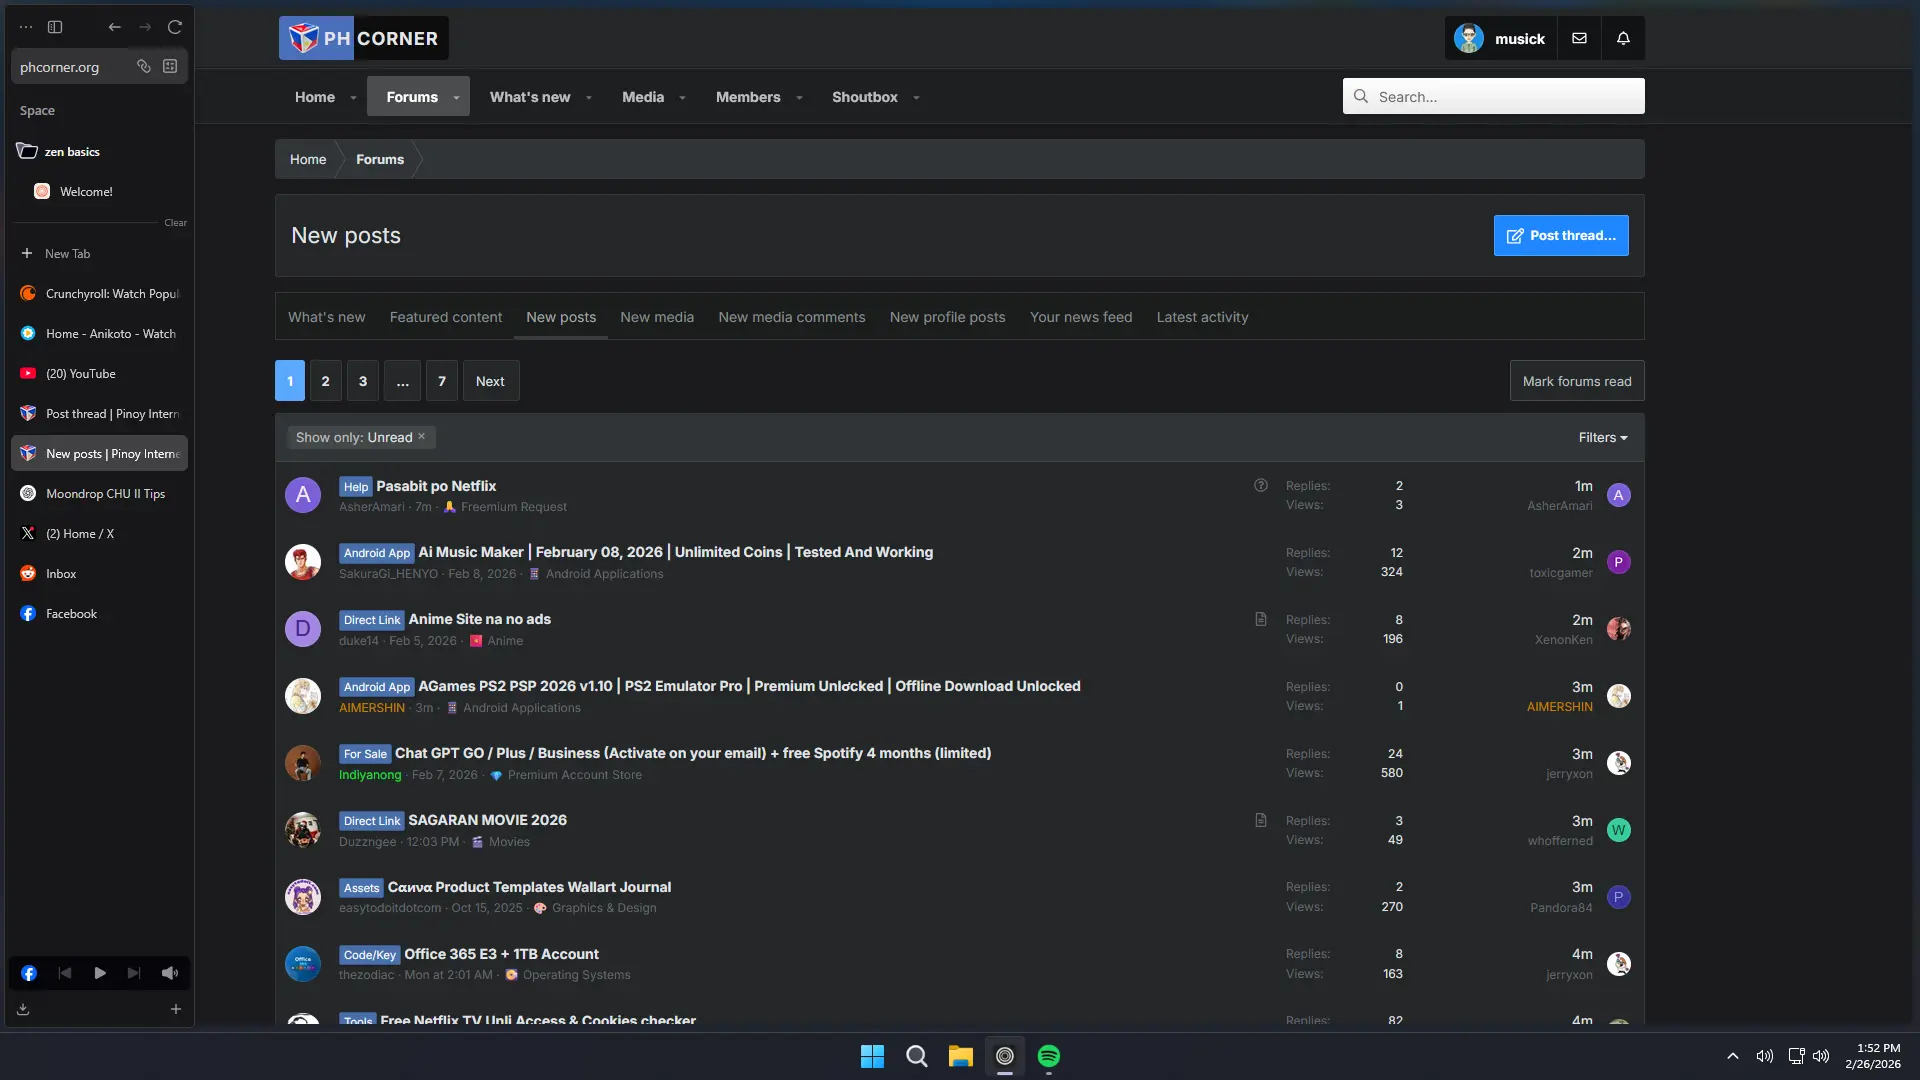
Task: Click the Clear tabs button
Action: pos(176,223)
